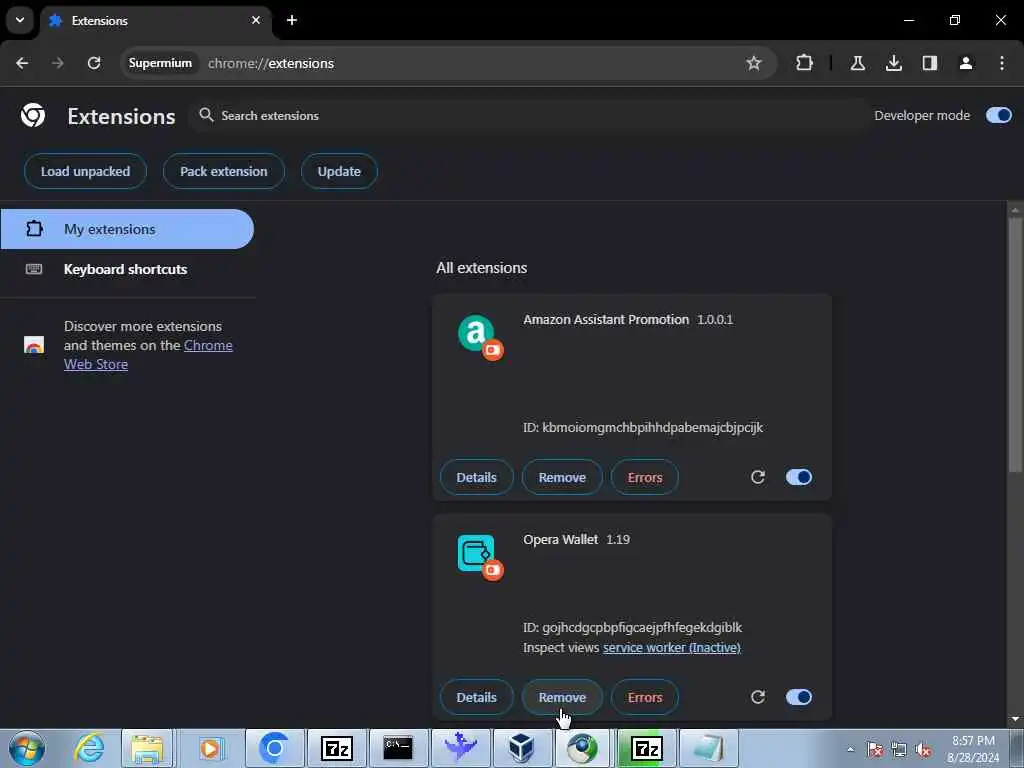Click the Search extensions field
The height and width of the screenshot is (768, 1024).
(529, 116)
